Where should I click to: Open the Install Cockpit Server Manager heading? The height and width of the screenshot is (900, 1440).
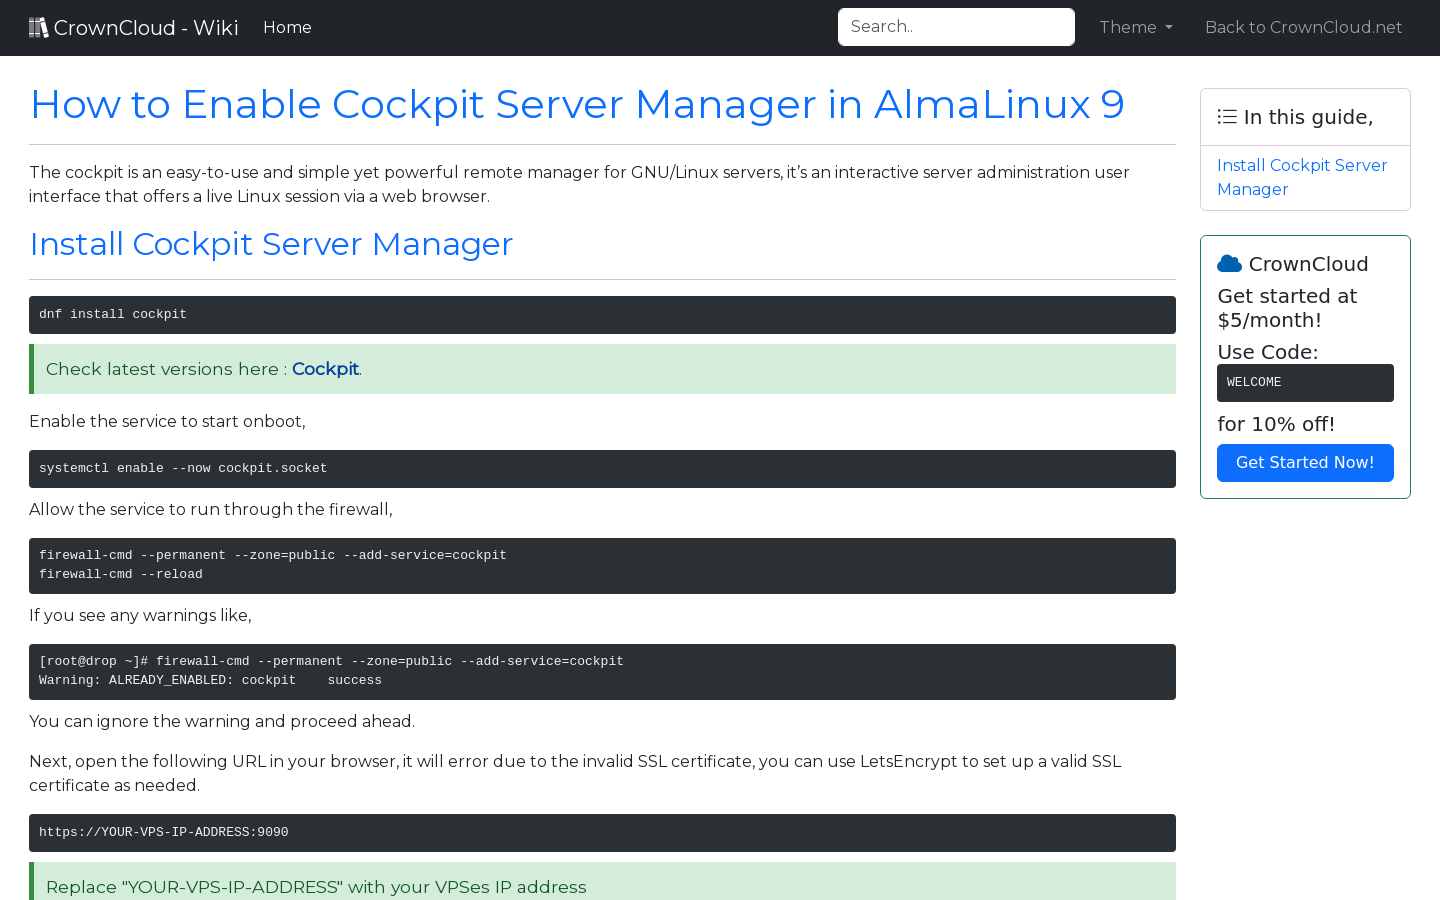[x=270, y=244]
